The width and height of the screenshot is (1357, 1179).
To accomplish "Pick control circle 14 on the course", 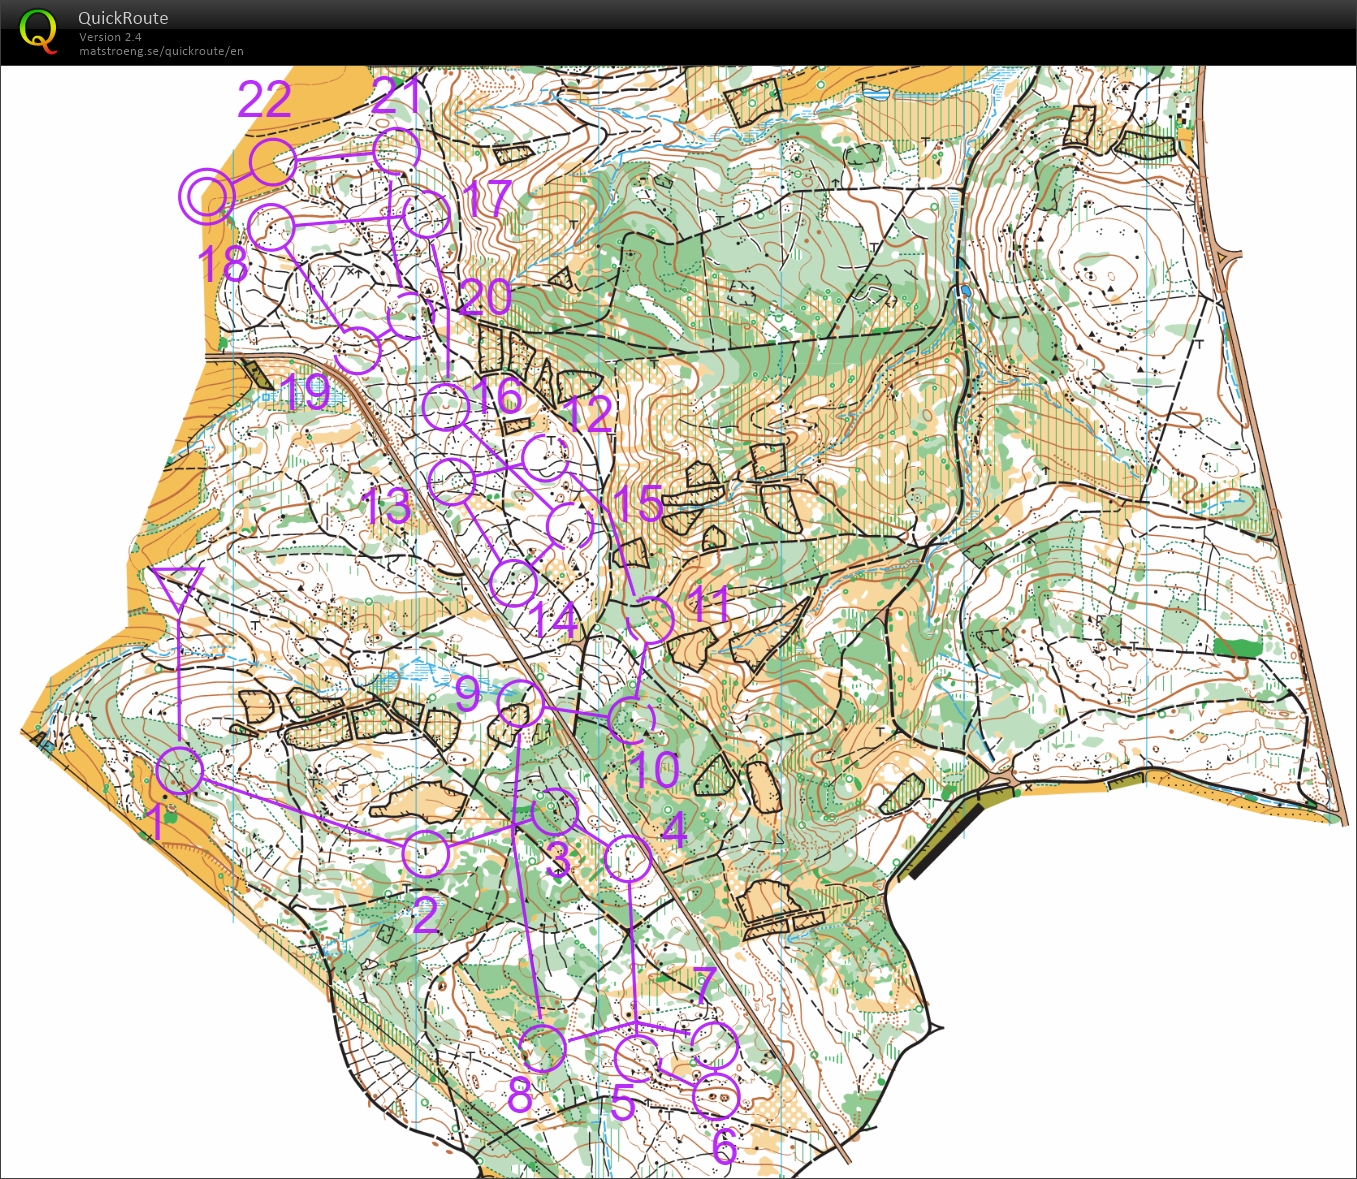I will (515, 583).
